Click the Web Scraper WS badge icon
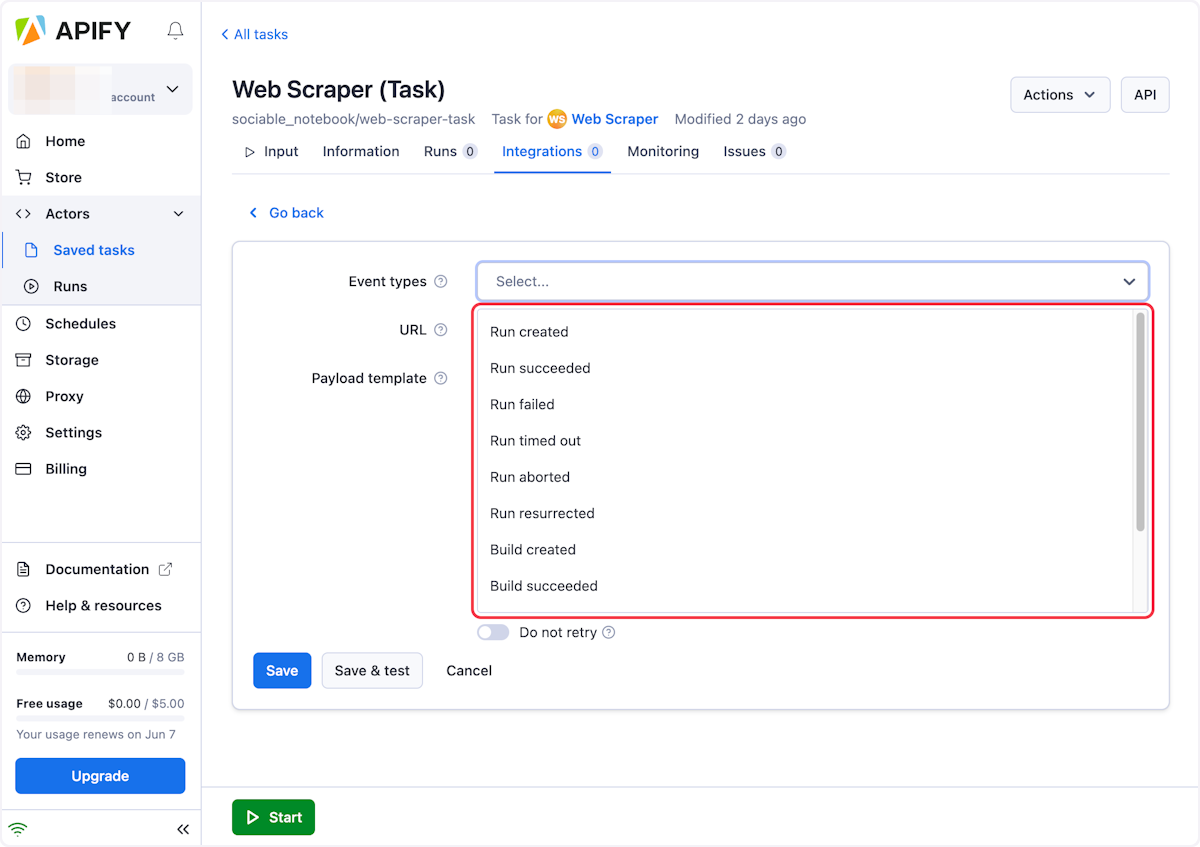This screenshot has height=847, width=1200. click(557, 119)
